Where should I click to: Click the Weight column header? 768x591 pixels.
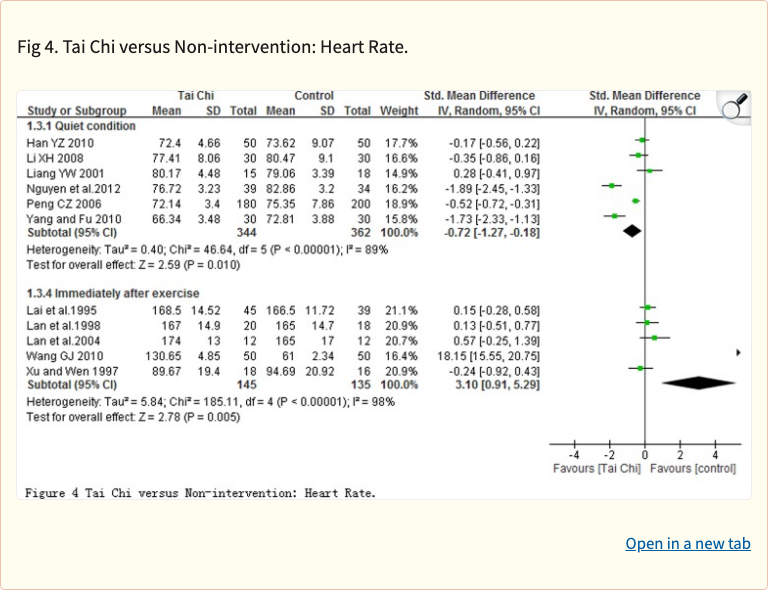pos(400,110)
